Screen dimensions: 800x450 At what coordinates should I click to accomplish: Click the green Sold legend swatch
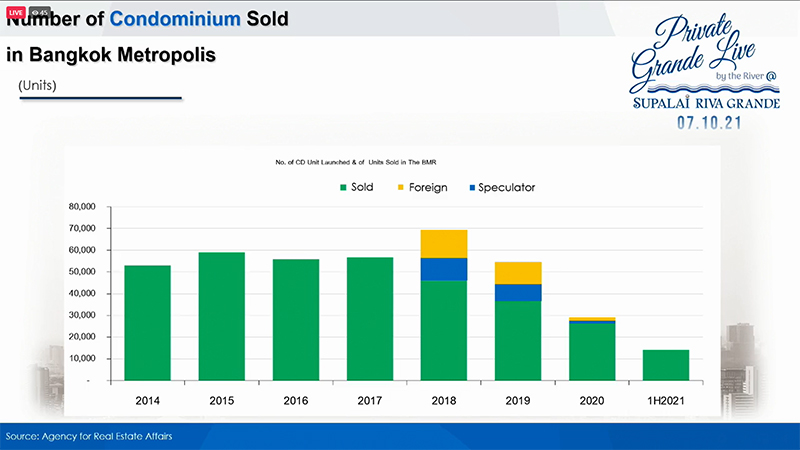click(343, 188)
